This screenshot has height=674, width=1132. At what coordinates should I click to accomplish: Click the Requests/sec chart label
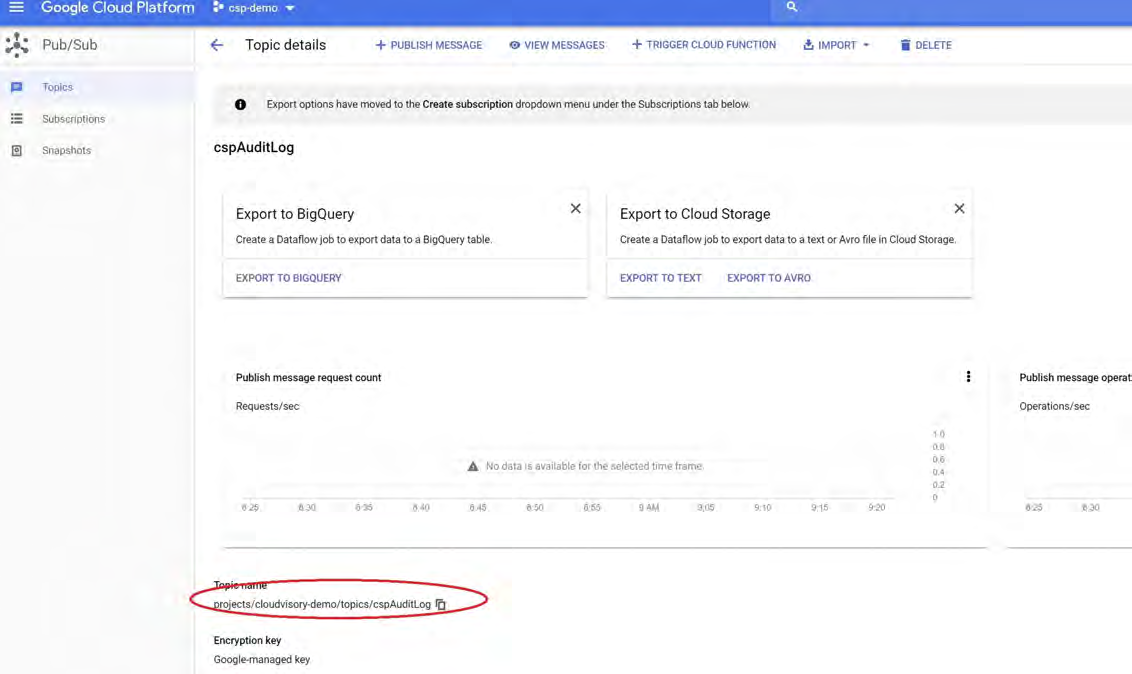[267, 406]
